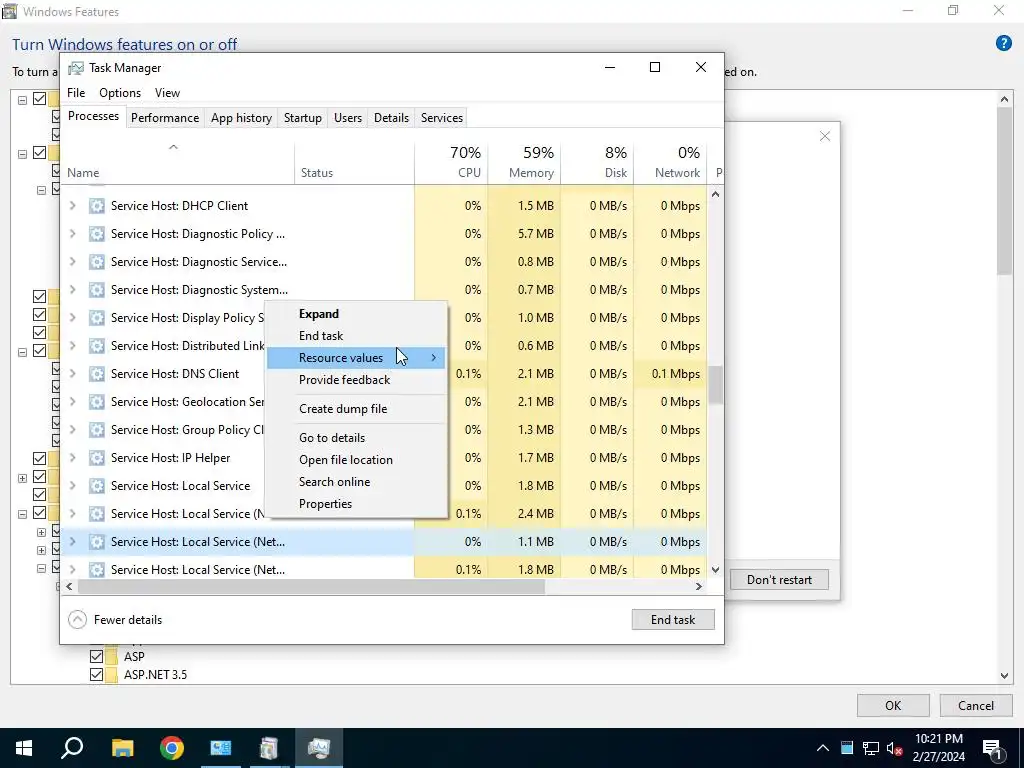
Task: Open Properties from the context menu
Action: 357,504
